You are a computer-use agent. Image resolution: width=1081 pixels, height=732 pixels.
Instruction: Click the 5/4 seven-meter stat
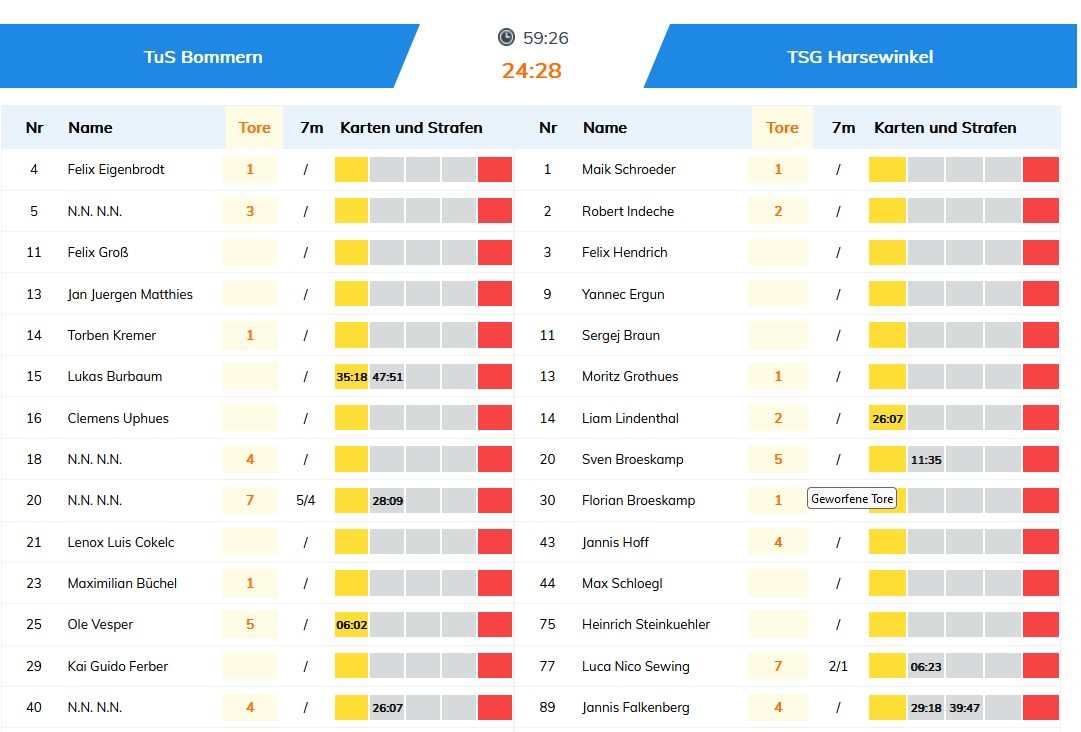pos(306,500)
